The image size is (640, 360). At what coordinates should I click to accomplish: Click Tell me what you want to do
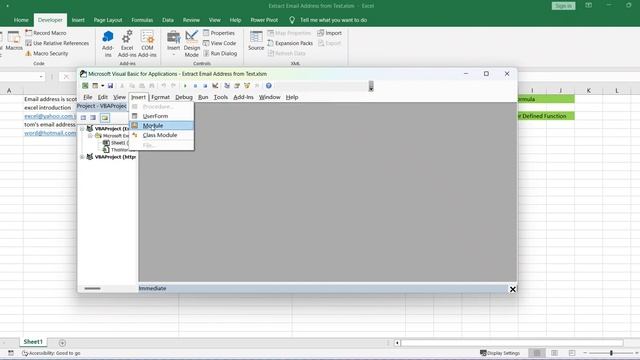coord(333,20)
